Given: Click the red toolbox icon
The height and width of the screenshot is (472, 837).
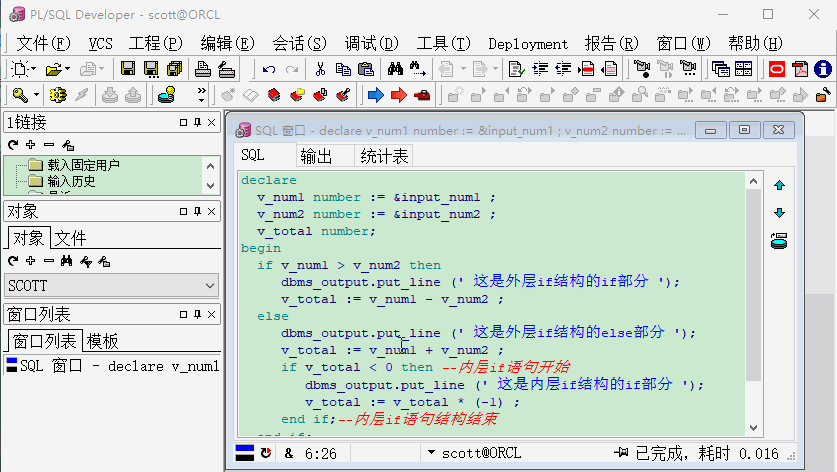Looking at the screenshot, I should pyautogui.click(x=422, y=96).
